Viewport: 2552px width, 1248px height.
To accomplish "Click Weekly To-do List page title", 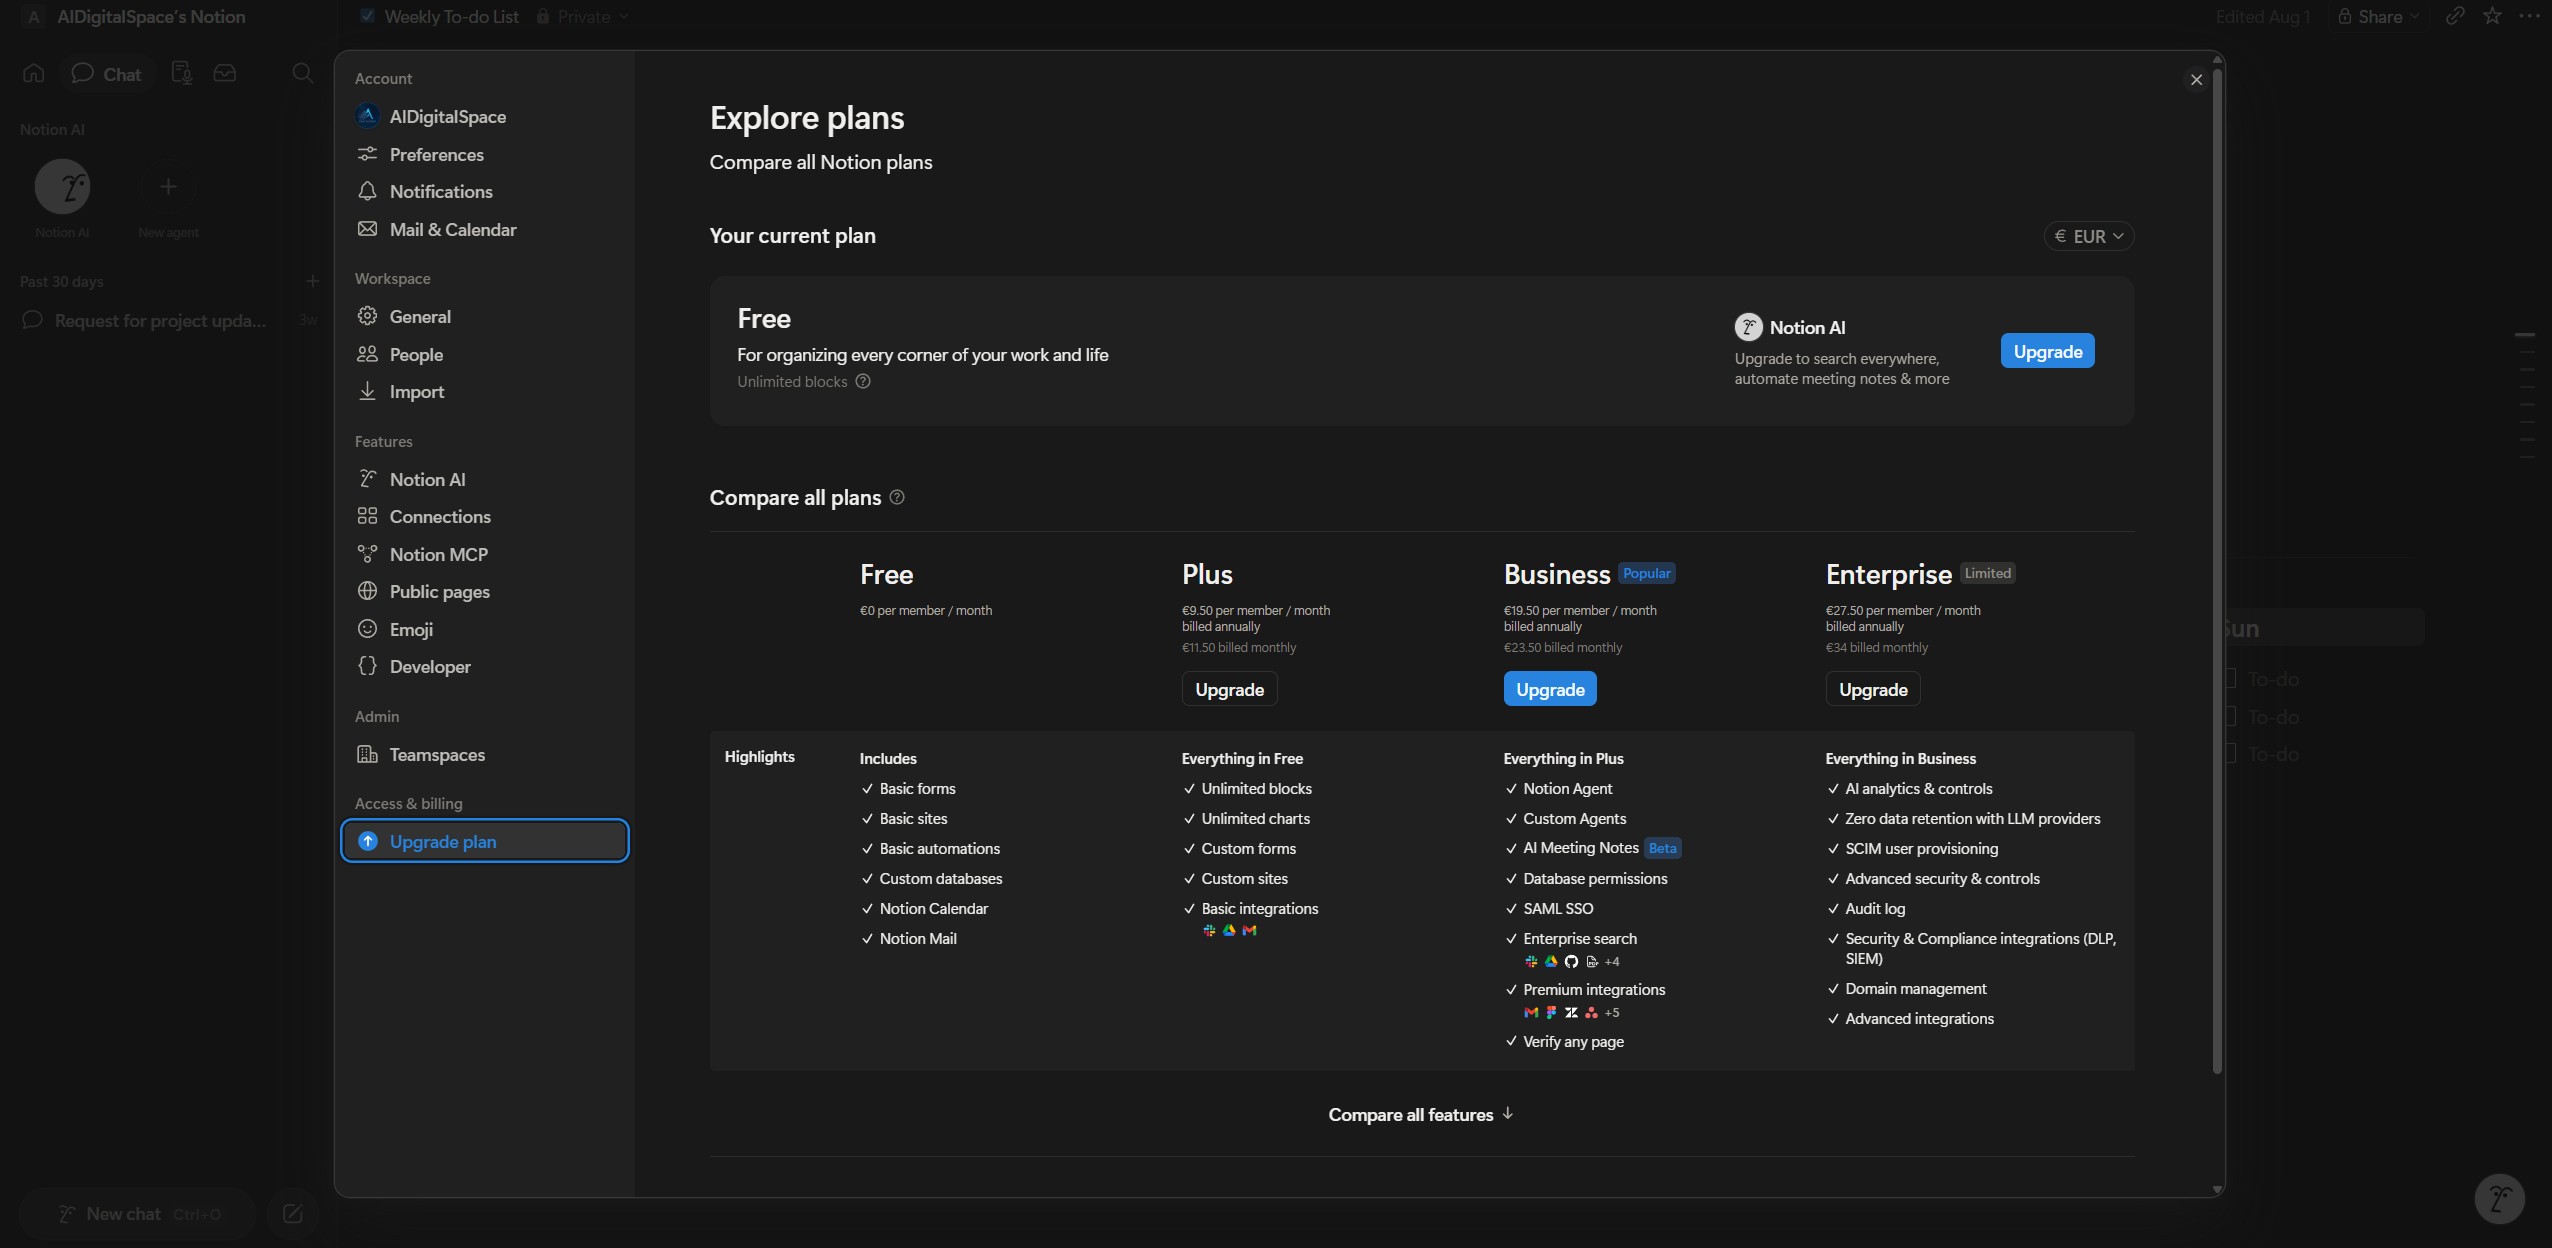I will point(451,16).
